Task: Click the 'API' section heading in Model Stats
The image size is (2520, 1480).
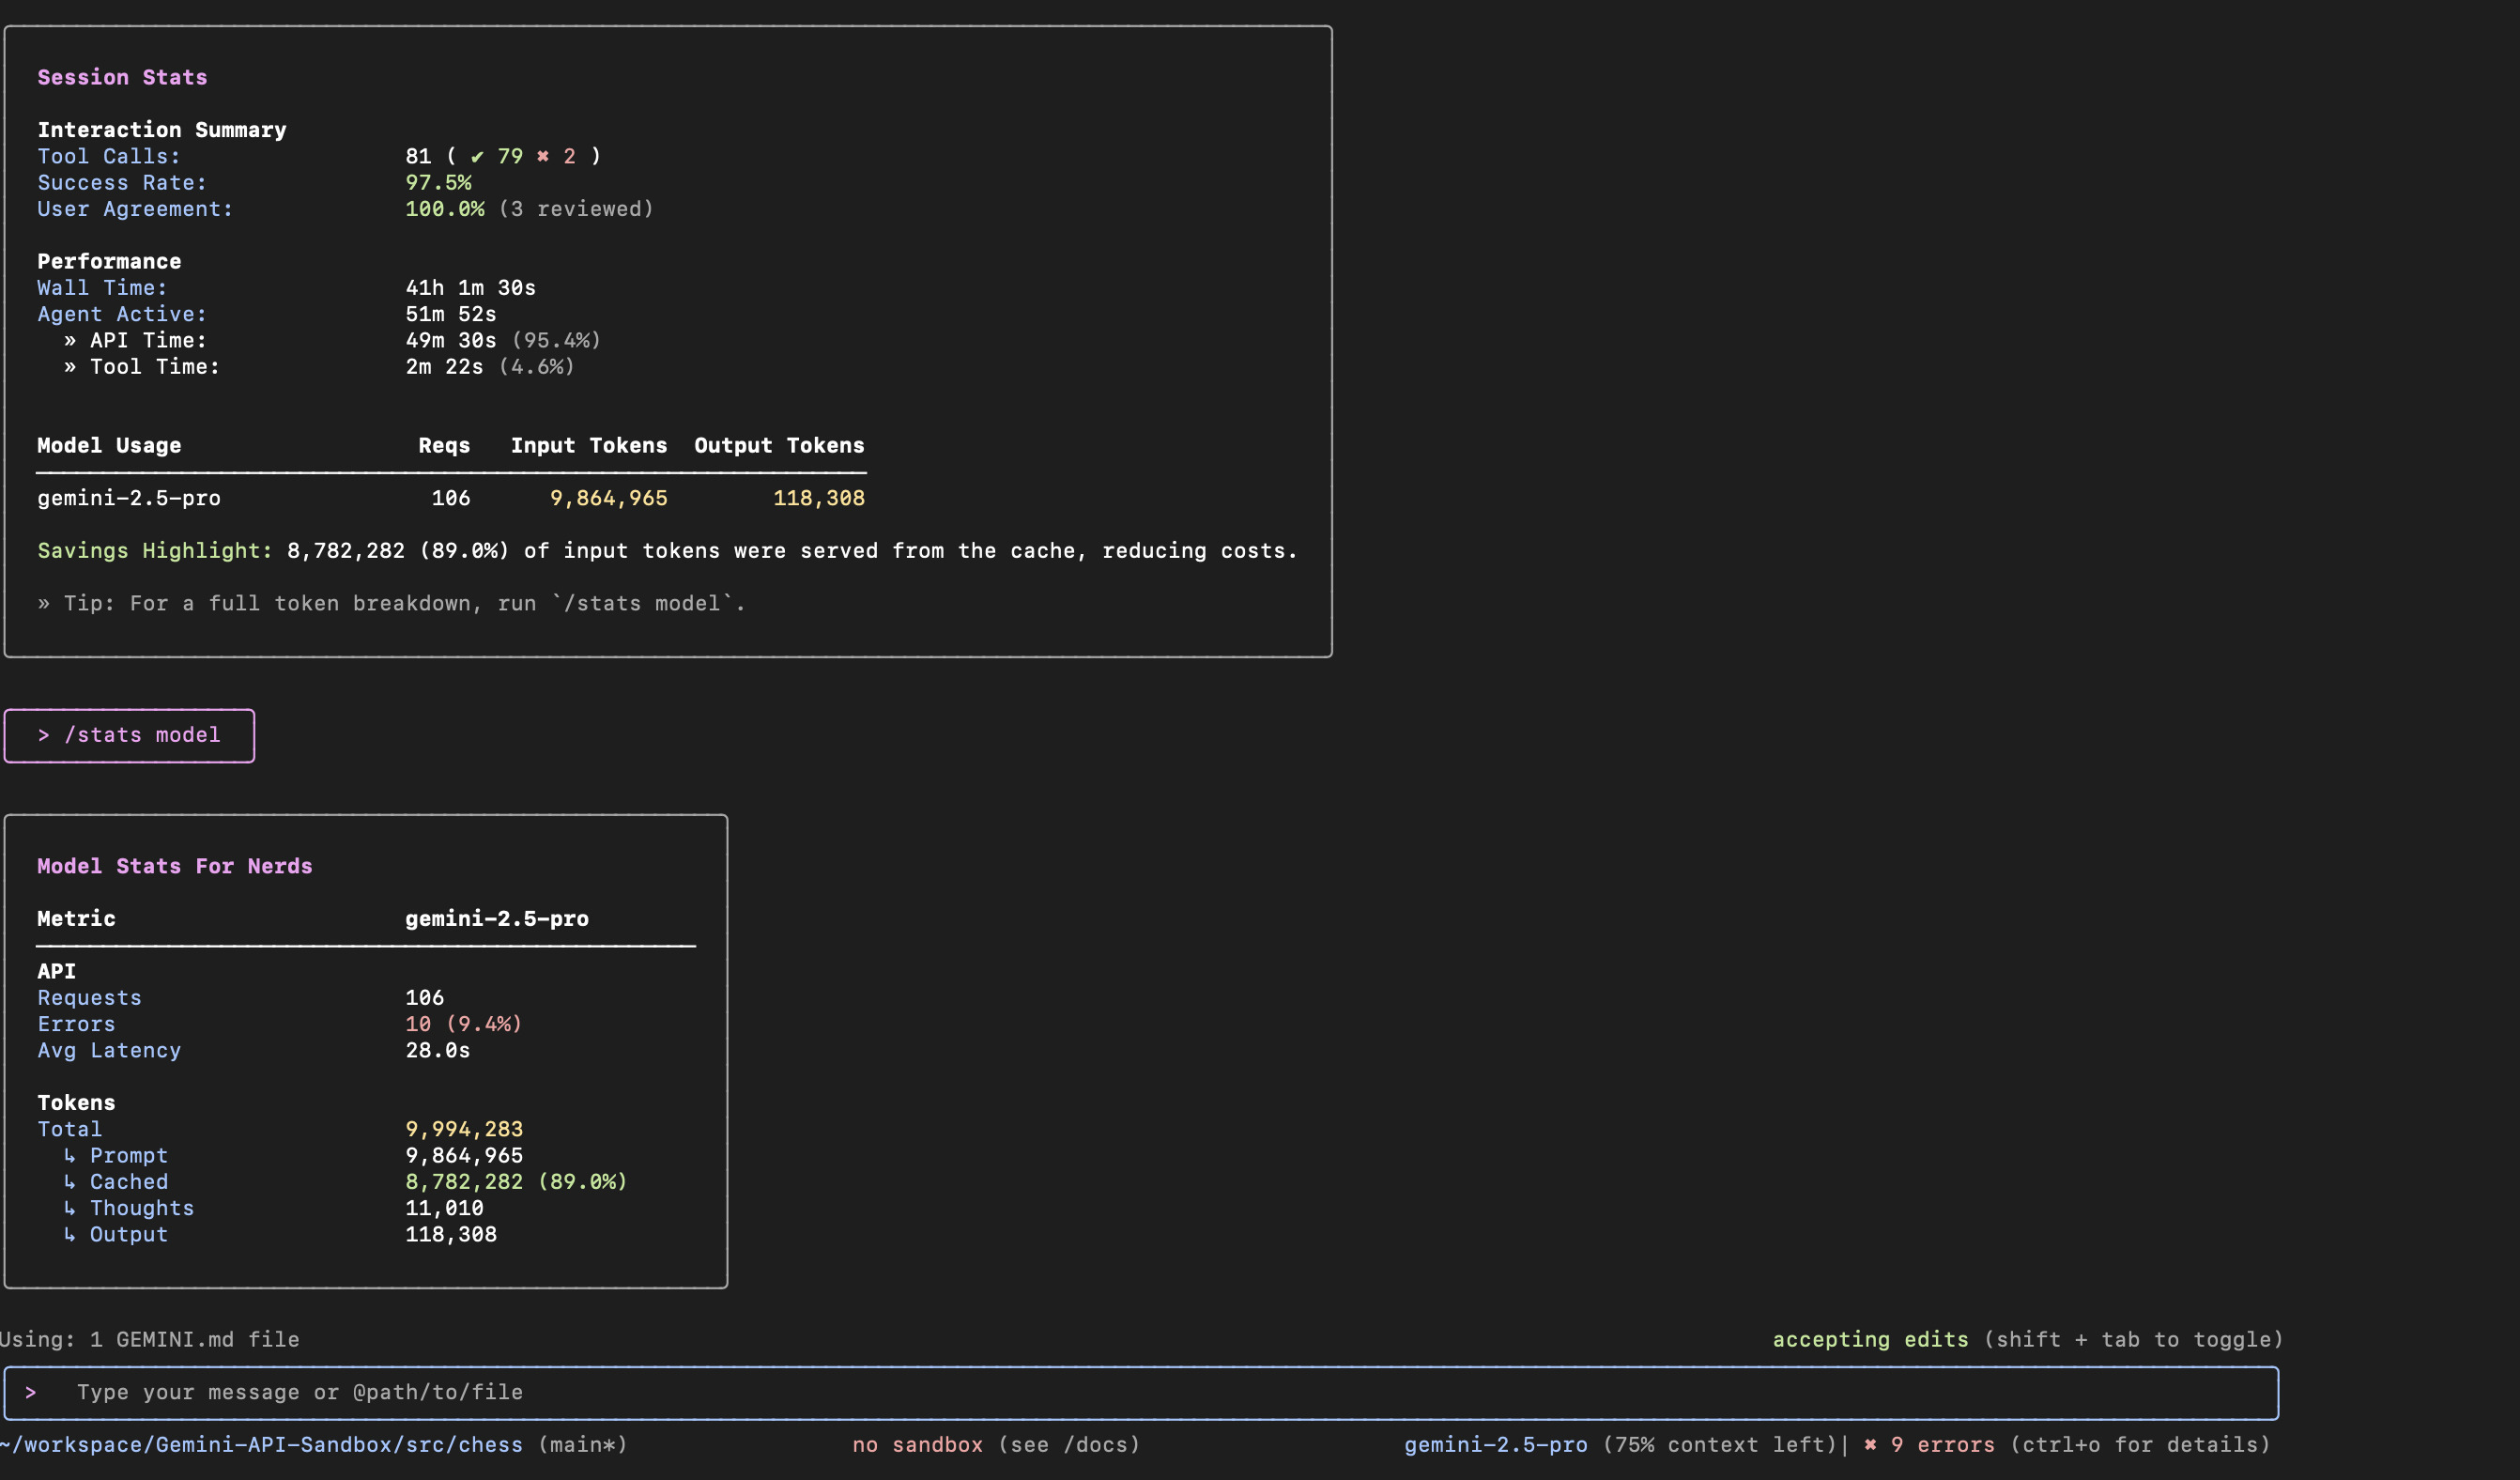Action: pyautogui.click(x=56, y=971)
